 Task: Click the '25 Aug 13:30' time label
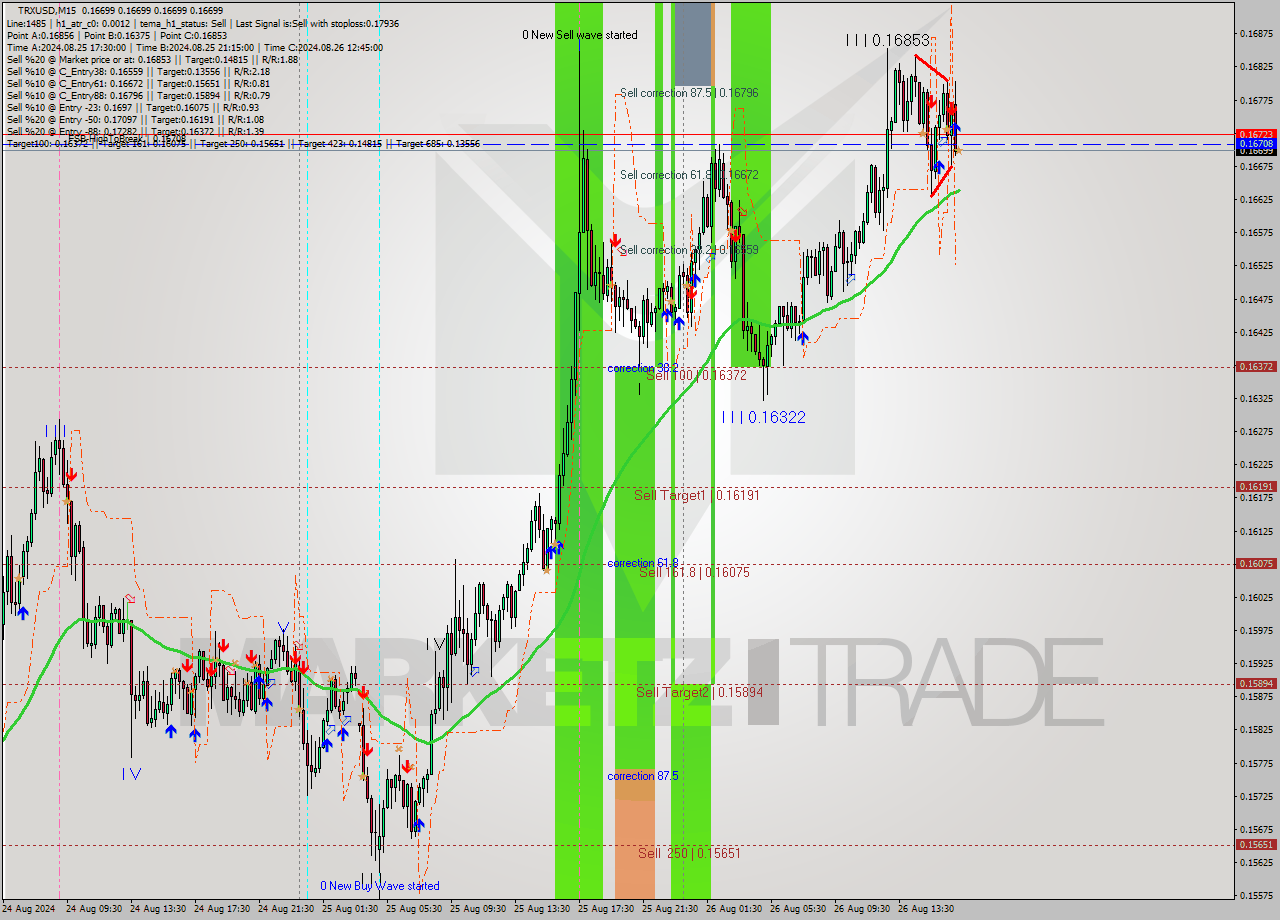pyautogui.click(x=542, y=909)
